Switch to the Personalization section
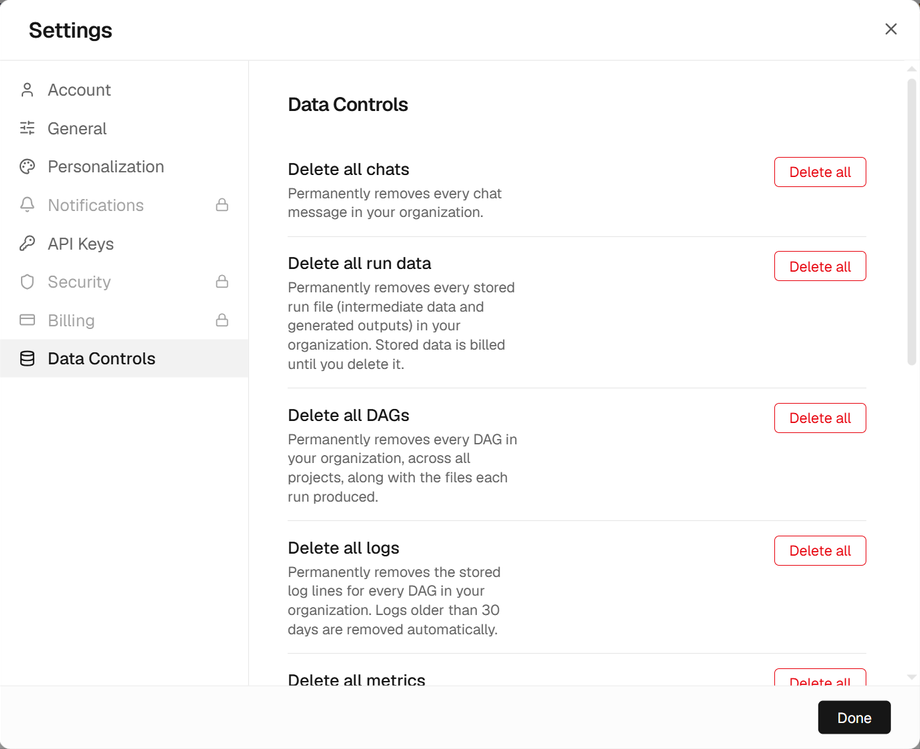 coord(124,167)
